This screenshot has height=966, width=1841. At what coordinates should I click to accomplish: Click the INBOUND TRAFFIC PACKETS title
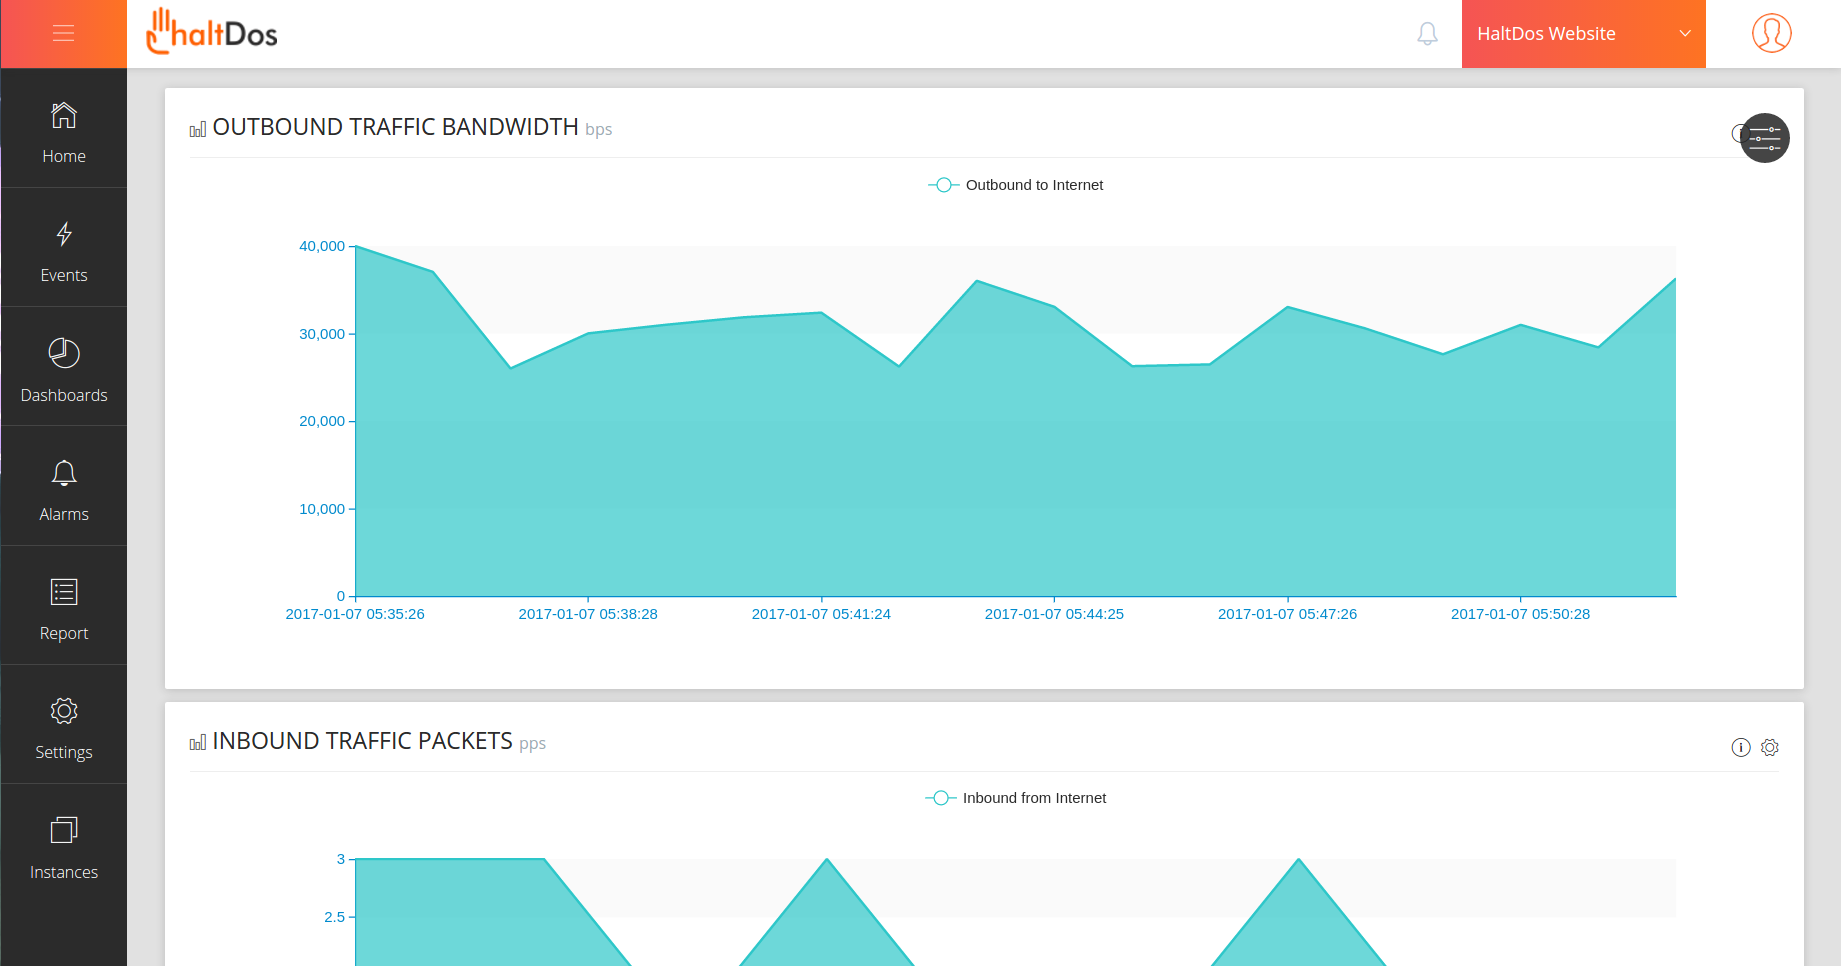pyautogui.click(x=363, y=741)
